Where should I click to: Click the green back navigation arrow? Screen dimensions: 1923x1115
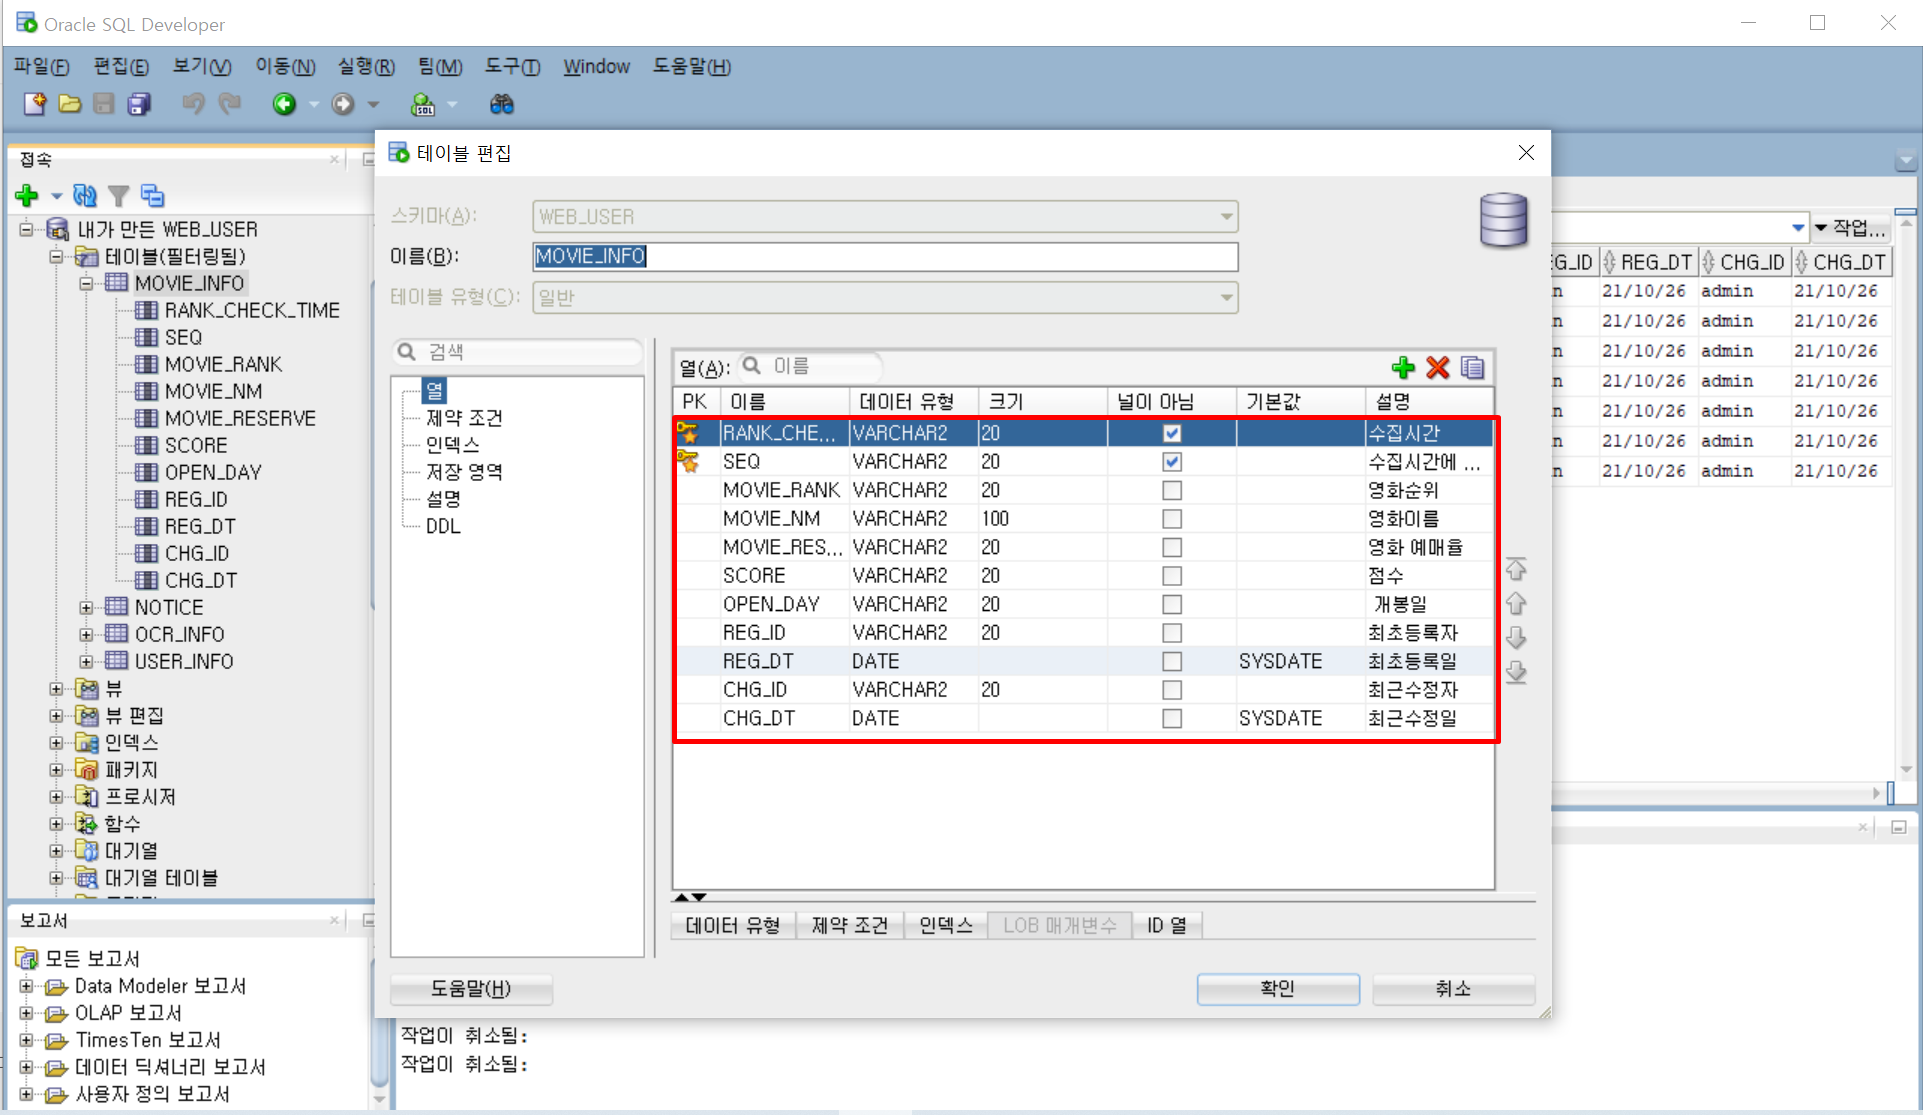point(285,104)
